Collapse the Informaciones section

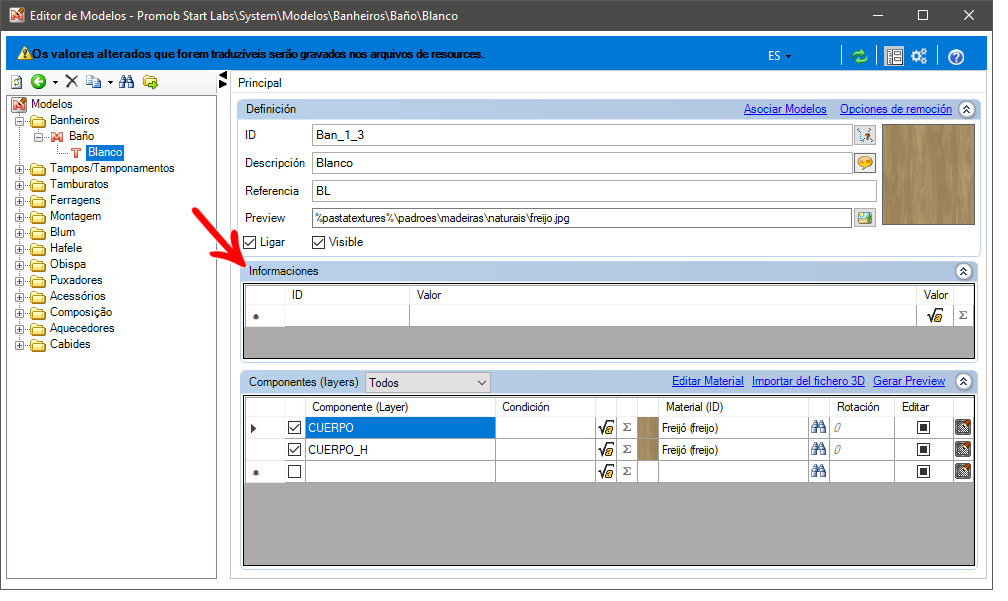[963, 271]
